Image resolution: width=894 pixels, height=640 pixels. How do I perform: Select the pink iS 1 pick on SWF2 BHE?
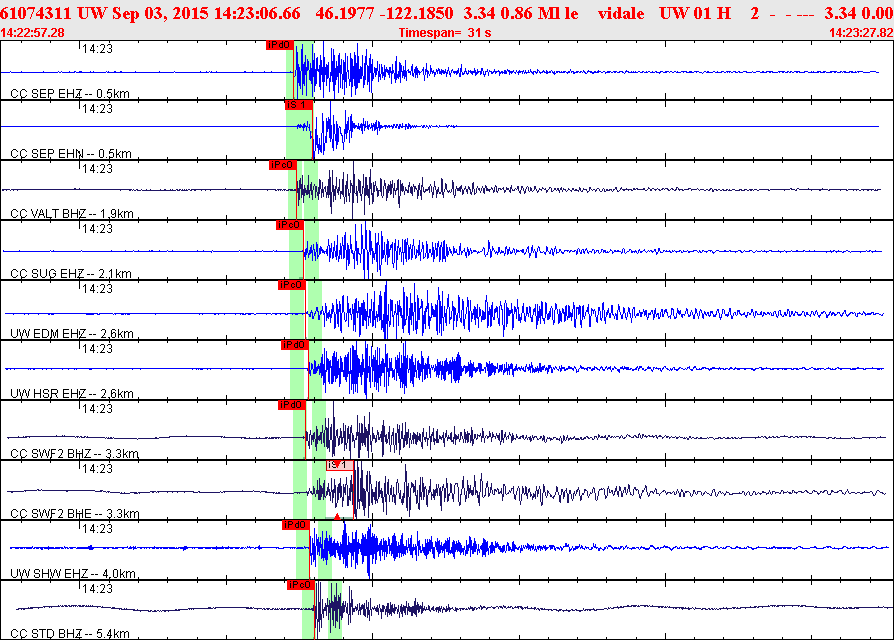coord(339,465)
